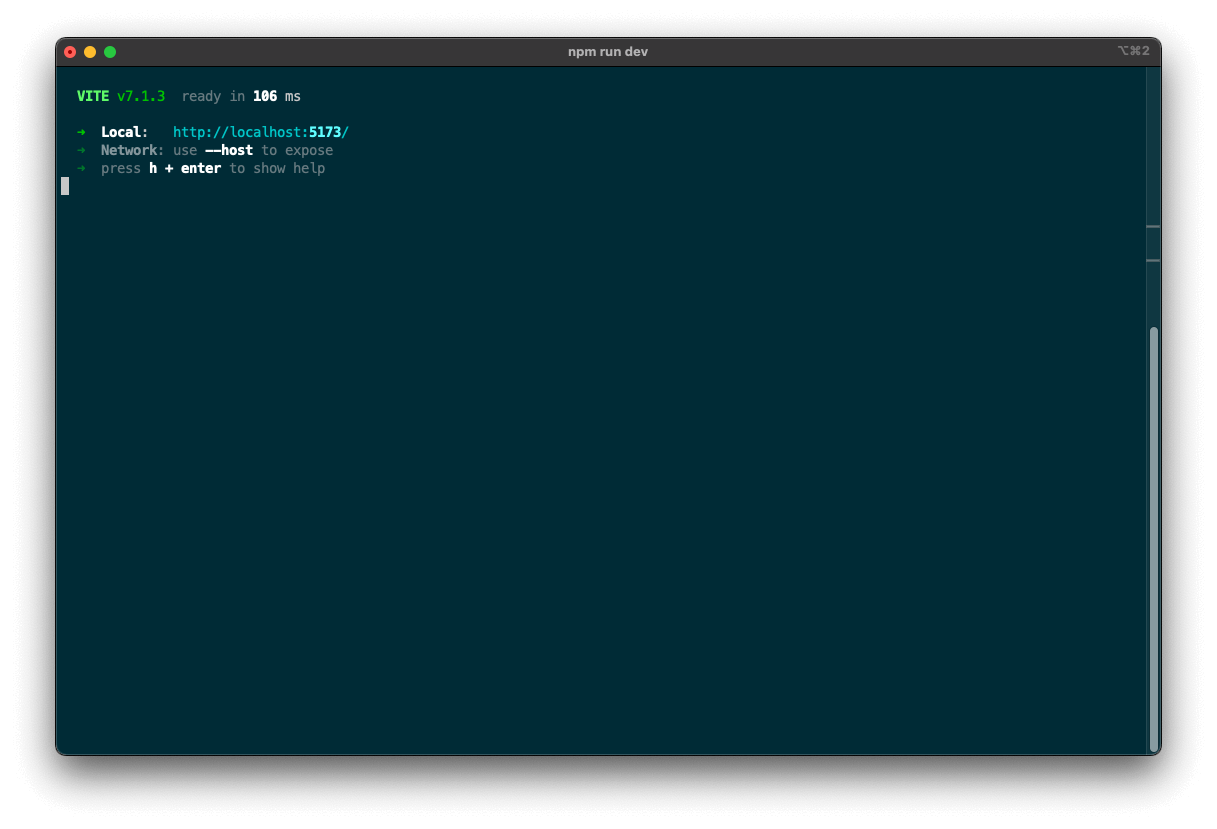Click the 'Network:' label

click(x=133, y=150)
